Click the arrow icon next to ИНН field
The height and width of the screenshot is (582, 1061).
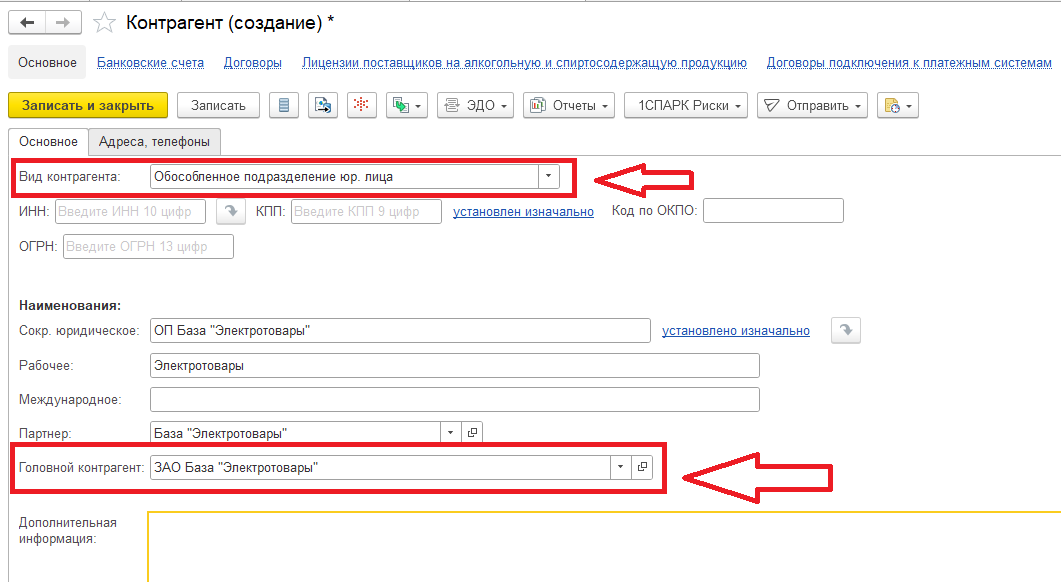pos(230,211)
